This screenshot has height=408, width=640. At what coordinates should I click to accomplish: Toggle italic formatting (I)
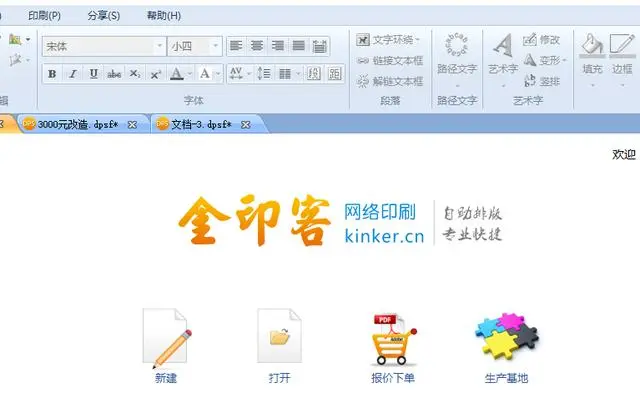[73, 74]
